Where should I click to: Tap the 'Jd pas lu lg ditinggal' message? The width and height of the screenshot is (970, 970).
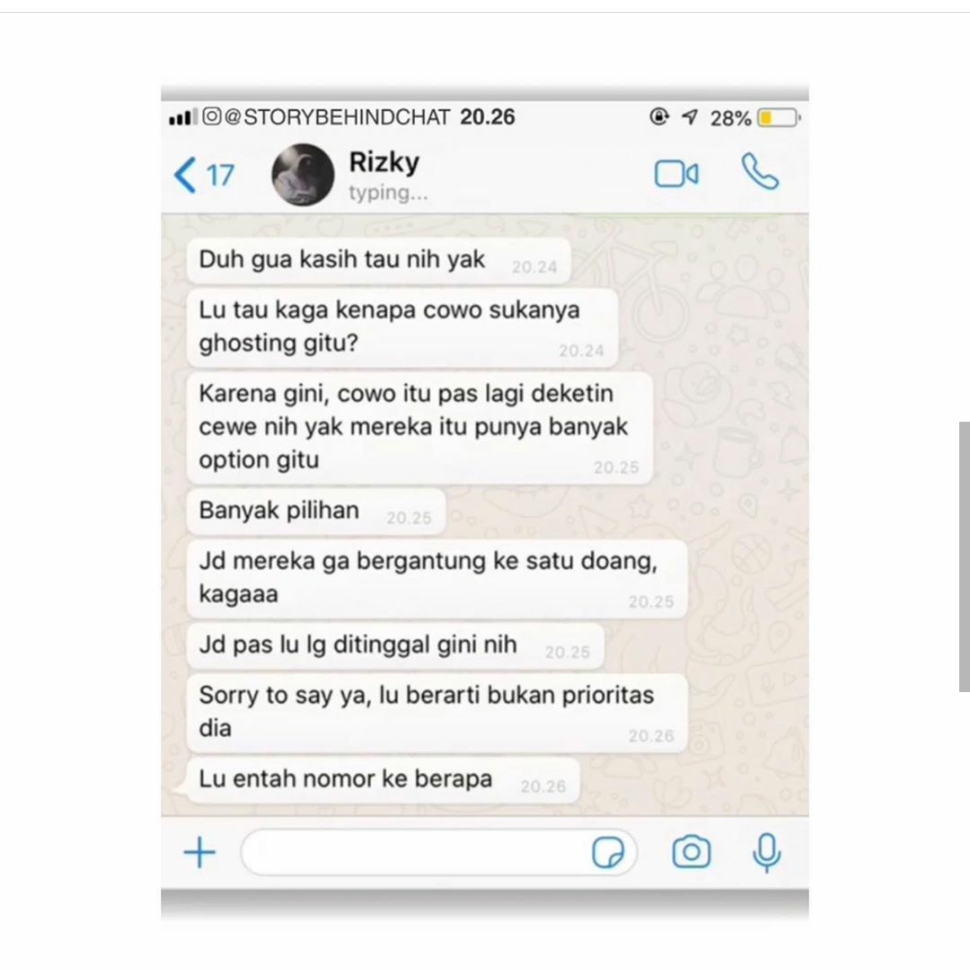(x=395, y=646)
